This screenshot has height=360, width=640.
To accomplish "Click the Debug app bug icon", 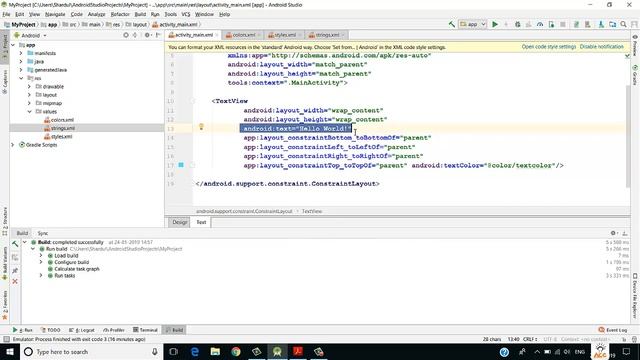I will 518,24.
